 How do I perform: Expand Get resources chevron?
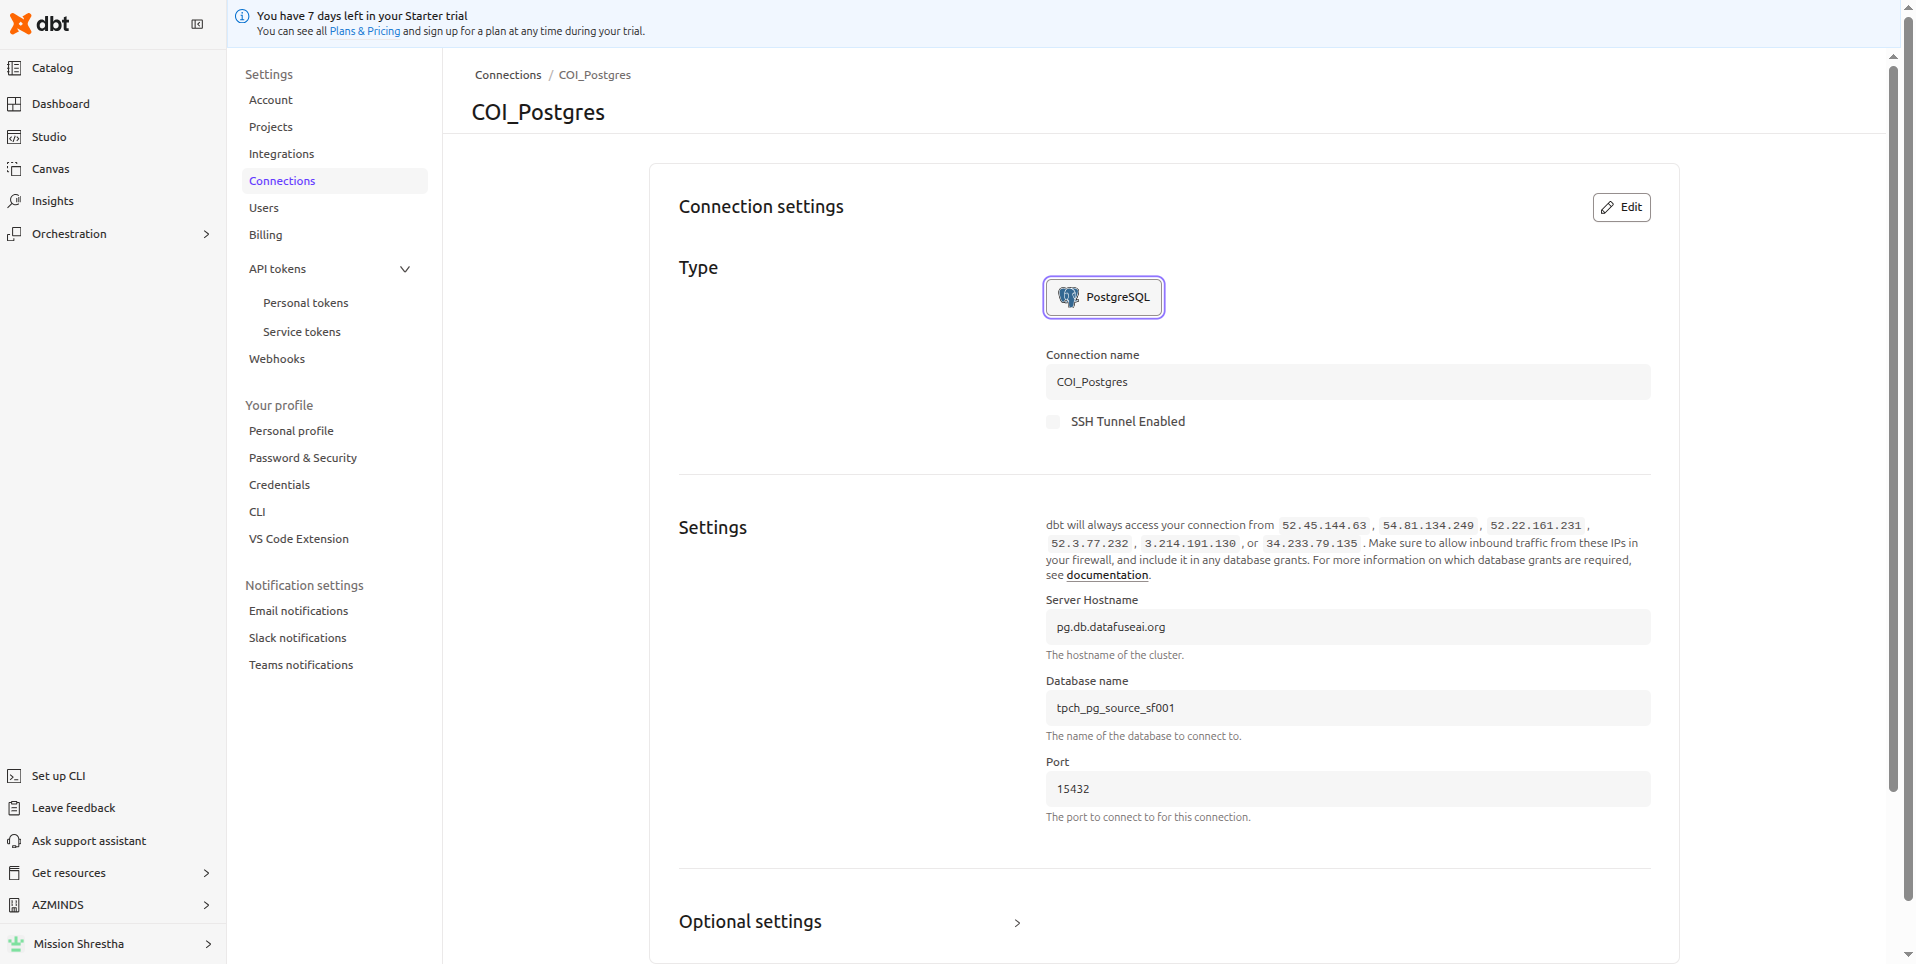207,873
